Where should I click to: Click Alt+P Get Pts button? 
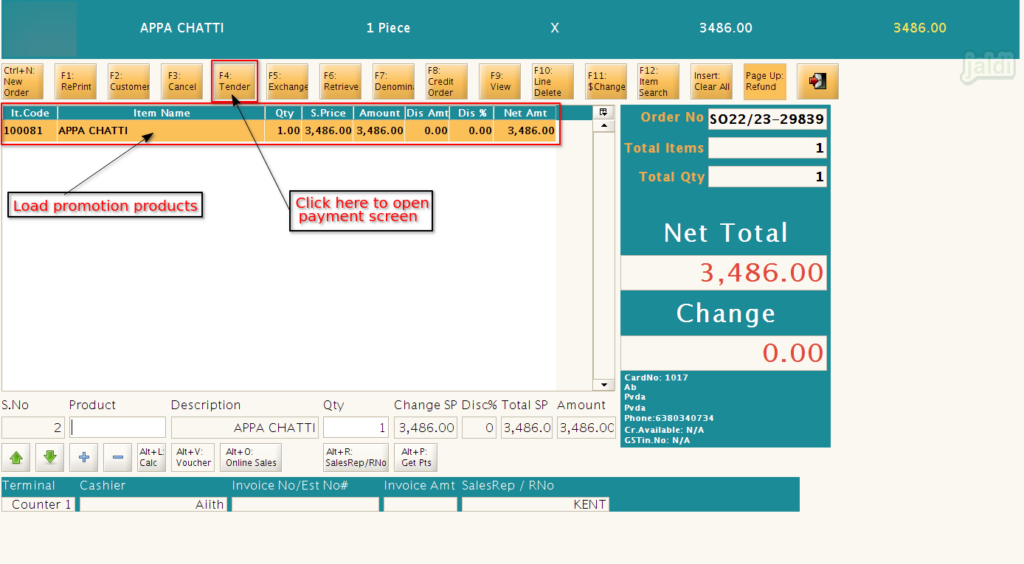416,457
